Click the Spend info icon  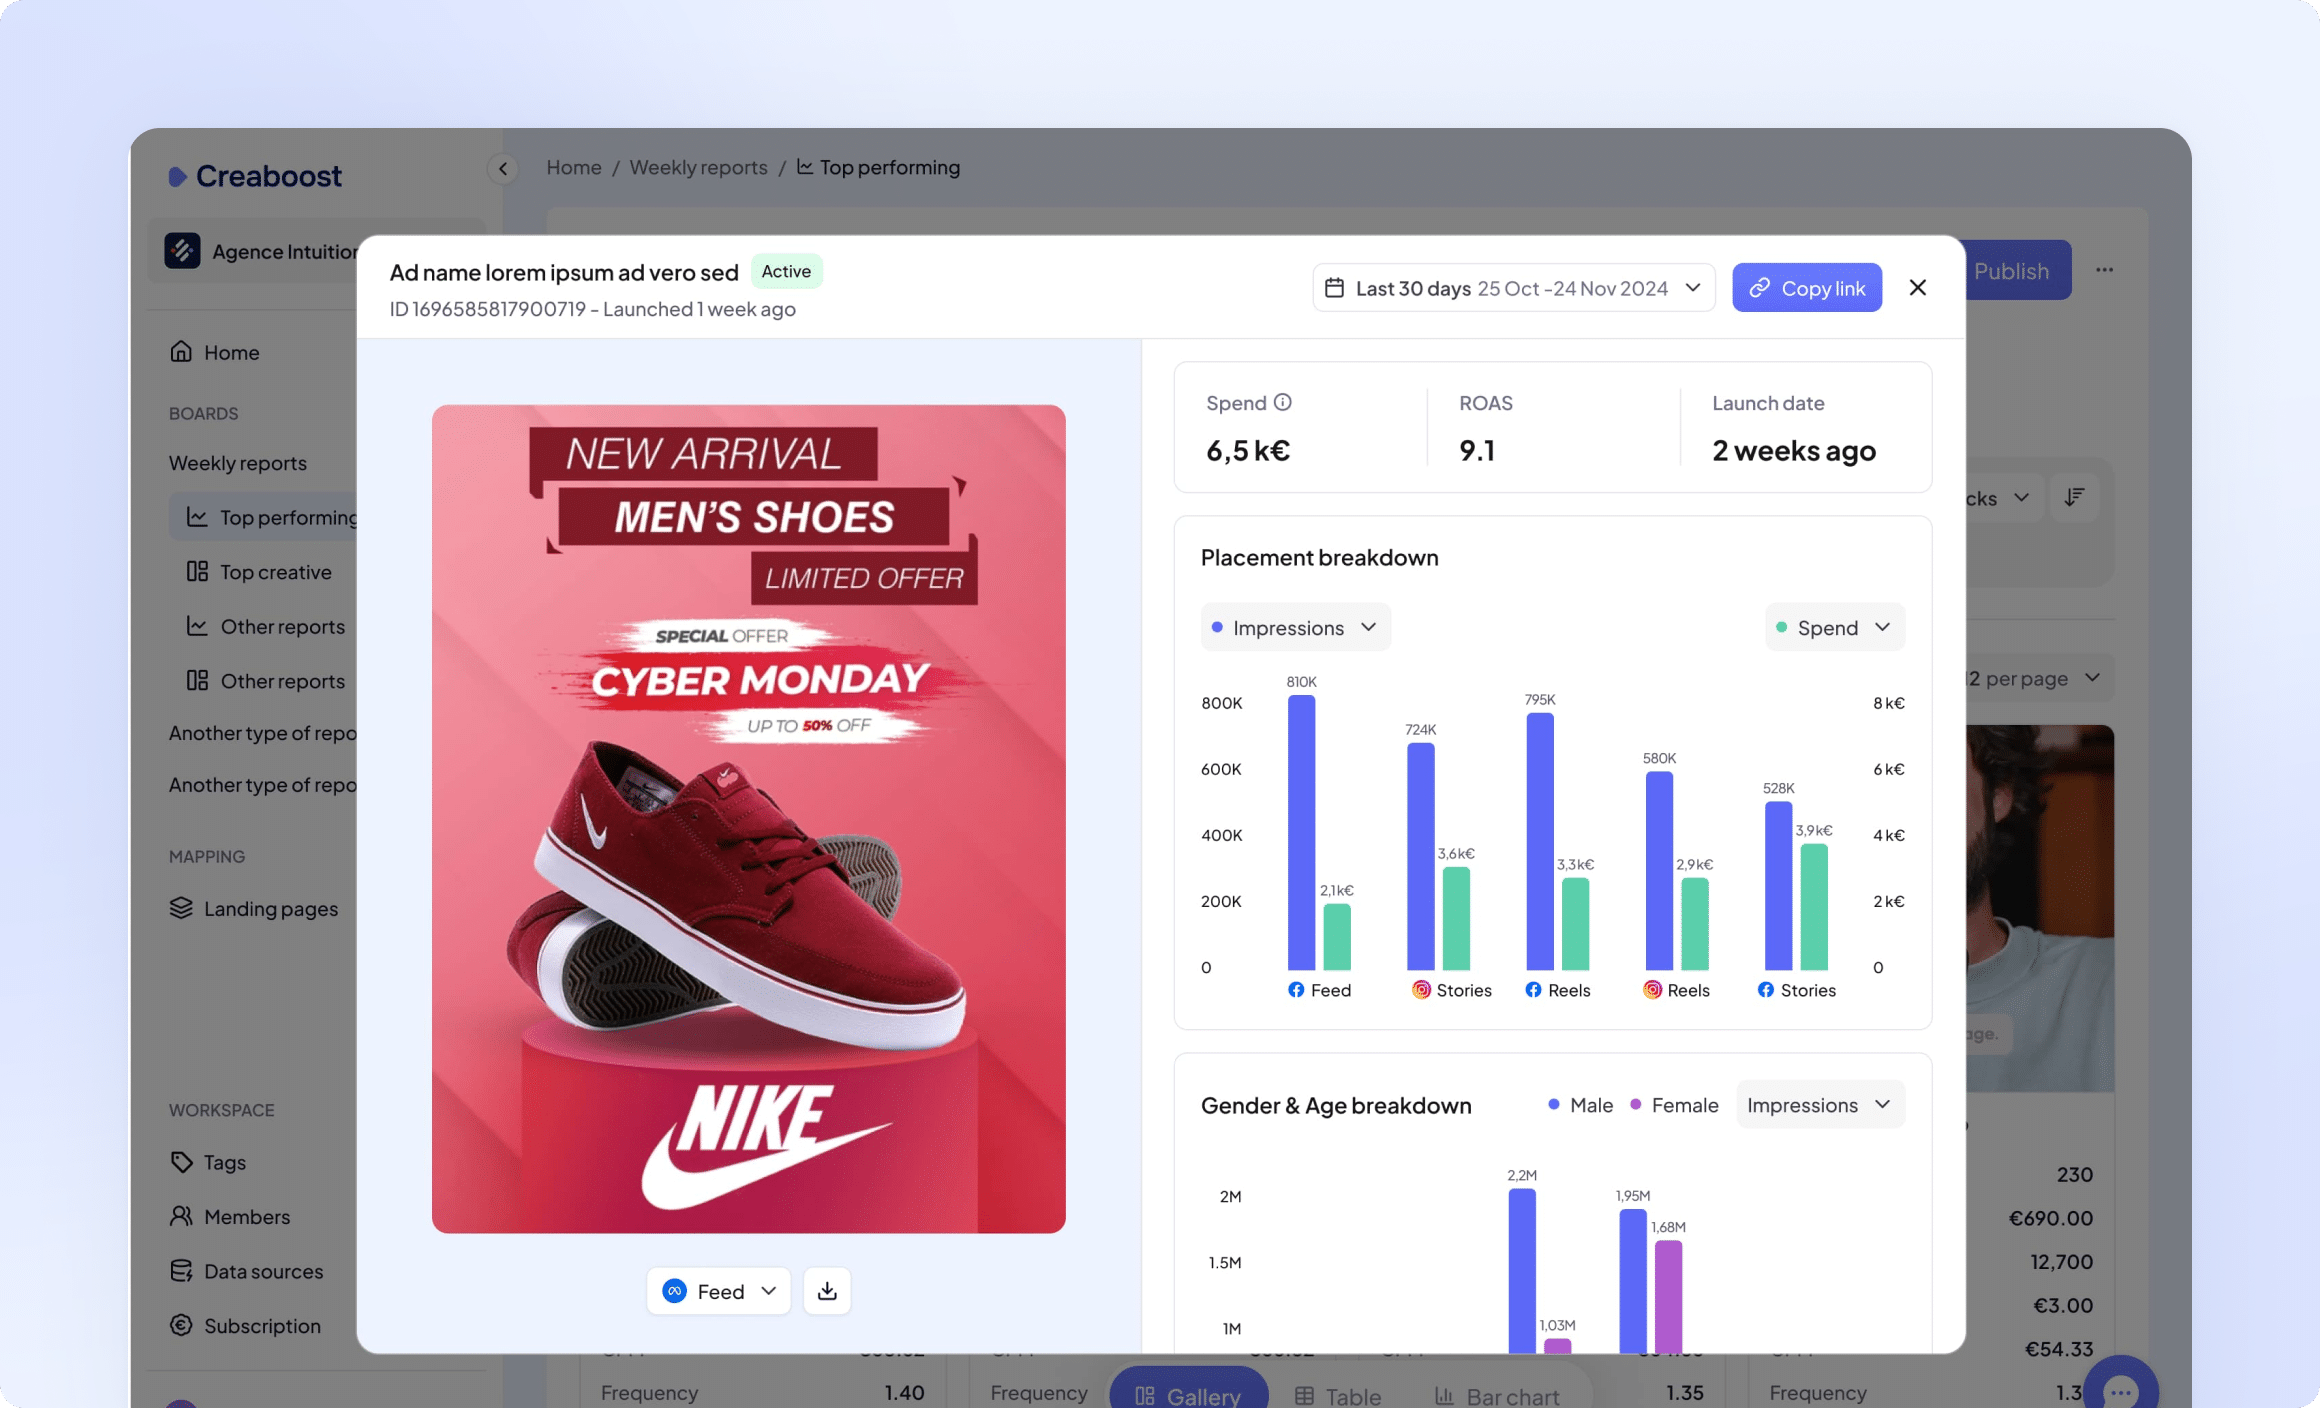[x=1283, y=402]
